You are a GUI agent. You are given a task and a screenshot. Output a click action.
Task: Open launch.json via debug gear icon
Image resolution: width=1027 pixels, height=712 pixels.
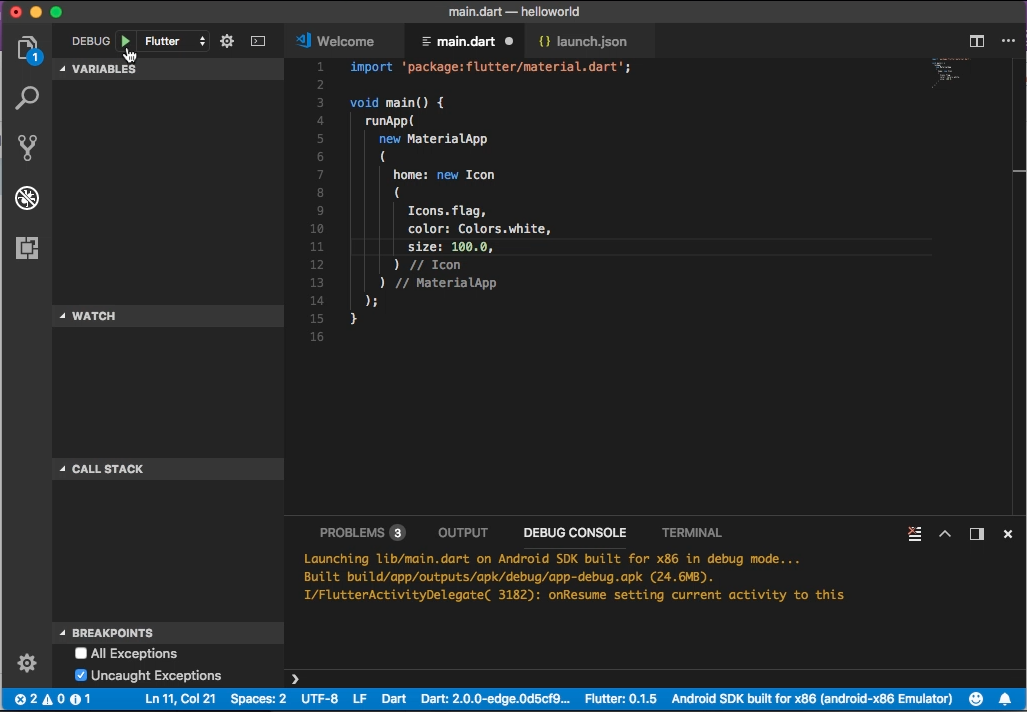pos(227,41)
